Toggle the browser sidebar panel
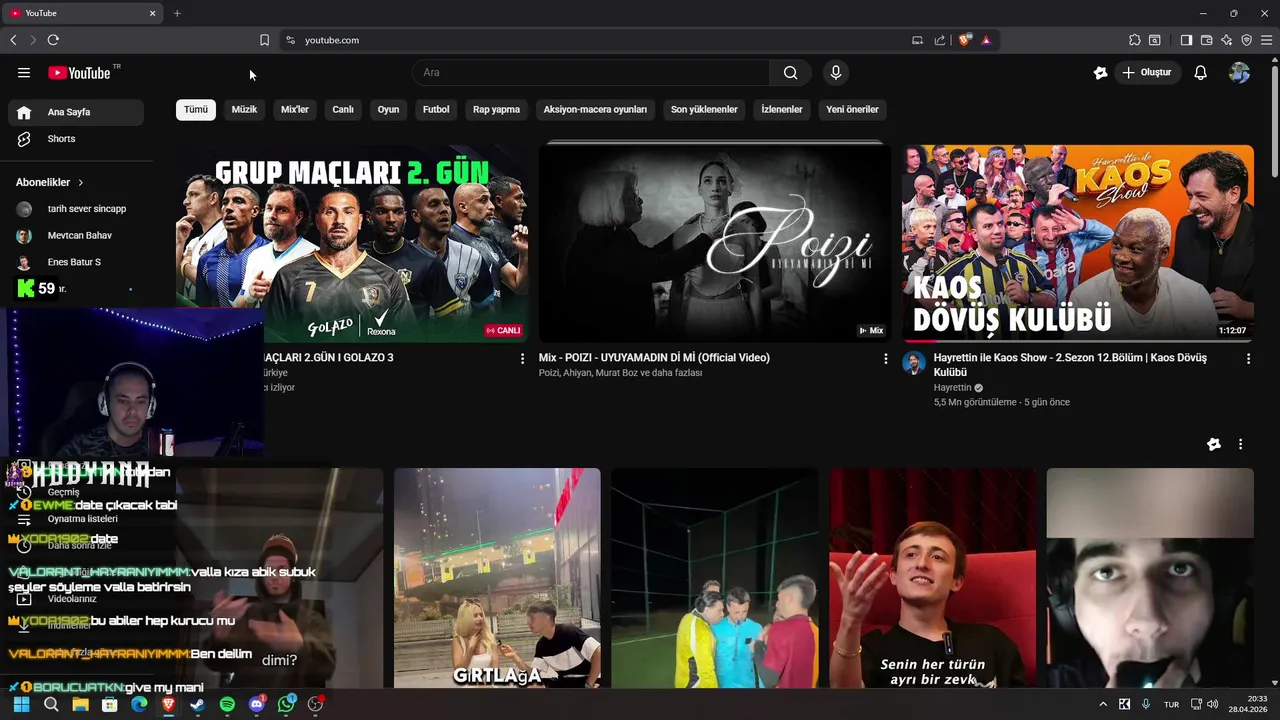The height and width of the screenshot is (720, 1280). pos(1186,40)
